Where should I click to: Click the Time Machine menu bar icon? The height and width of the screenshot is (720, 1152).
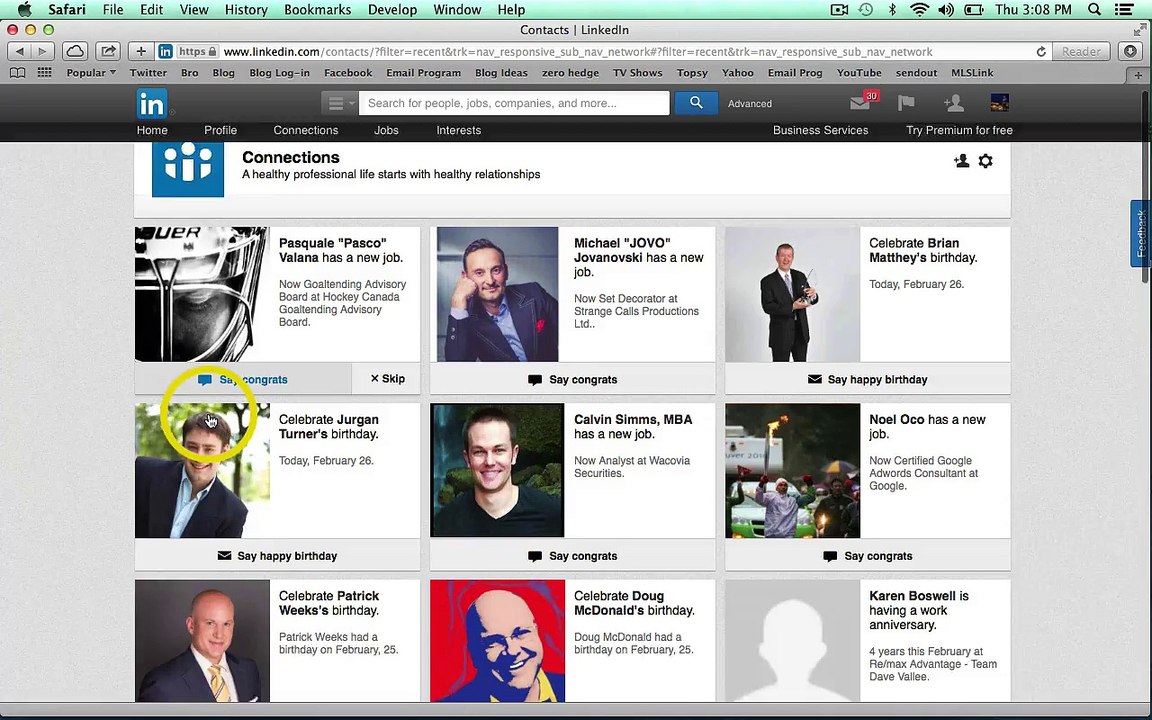(x=866, y=10)
